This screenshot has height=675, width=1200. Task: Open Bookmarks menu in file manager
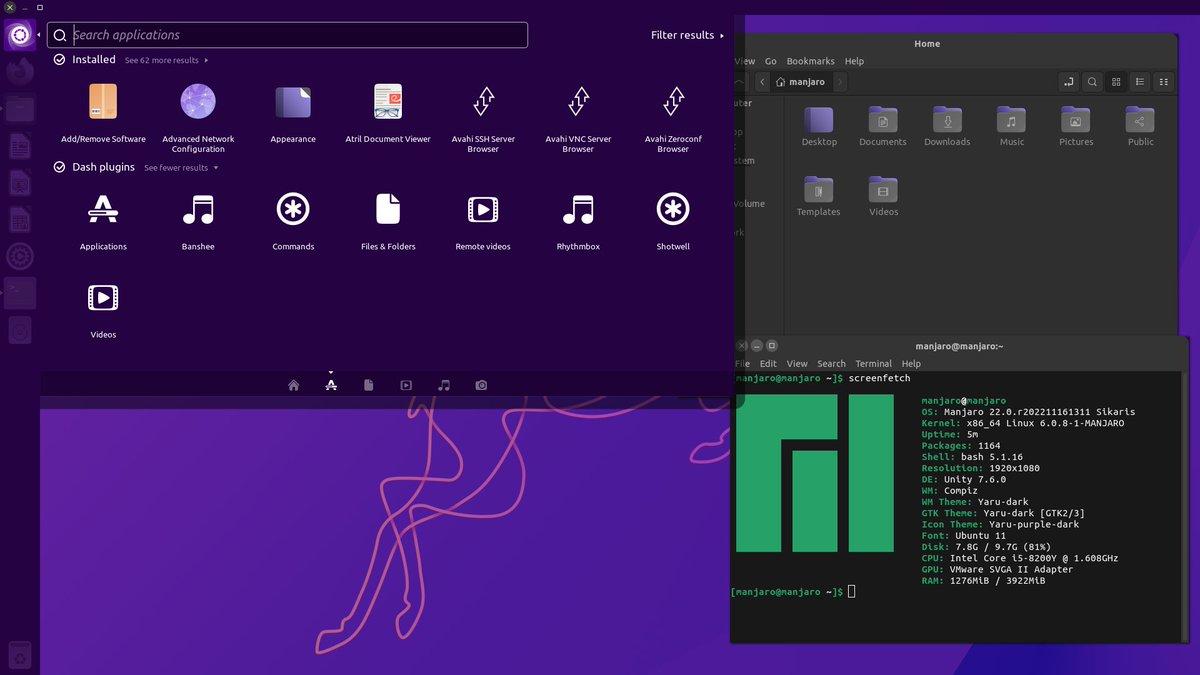click(810, 61)
